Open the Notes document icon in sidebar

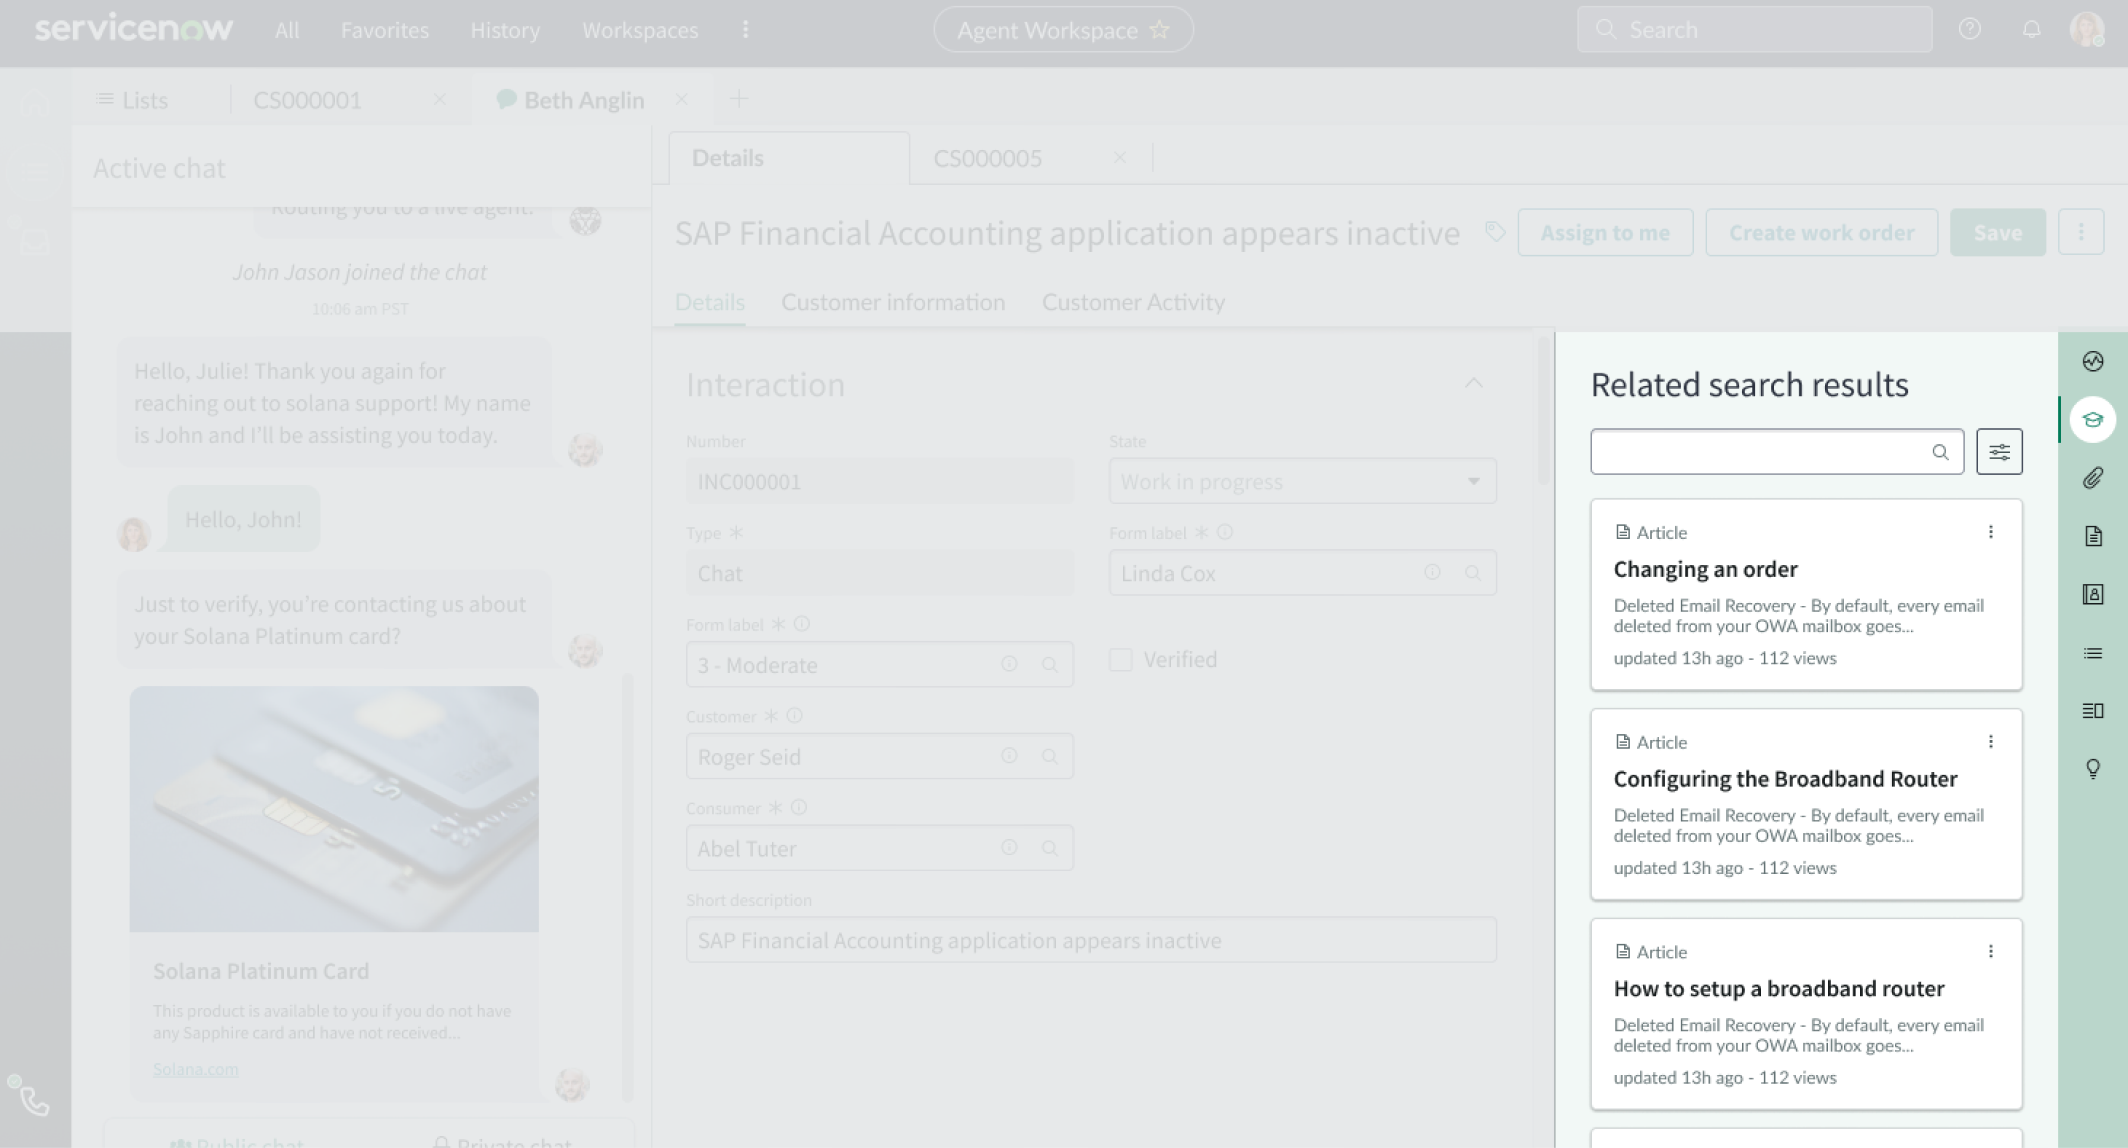tap(2094, 536)
